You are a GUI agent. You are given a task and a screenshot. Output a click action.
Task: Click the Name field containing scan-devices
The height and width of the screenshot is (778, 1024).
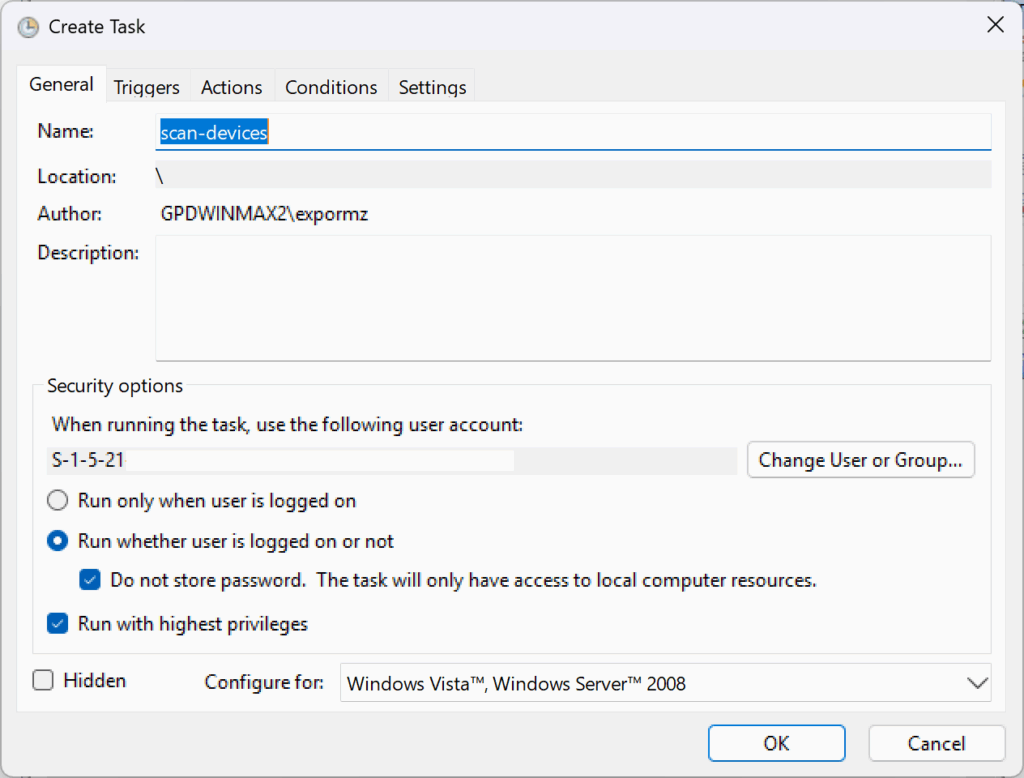(x=573, y=132)
